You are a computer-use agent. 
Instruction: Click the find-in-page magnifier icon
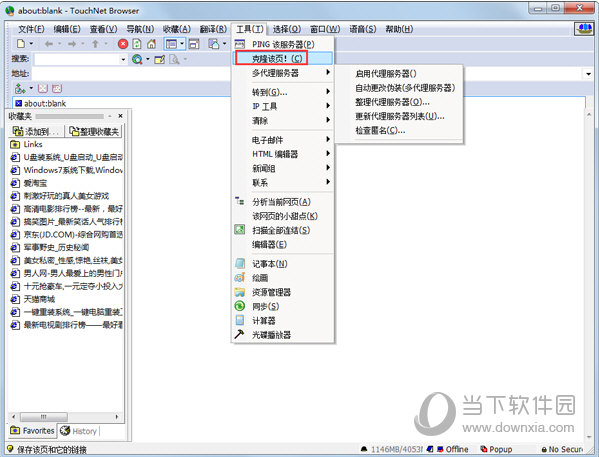(174, 59)
